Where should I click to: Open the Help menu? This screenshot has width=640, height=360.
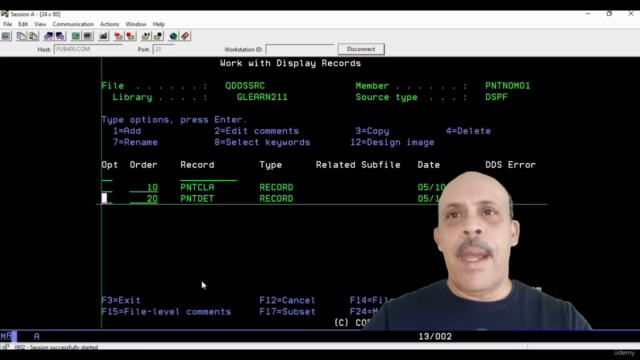[158, 24]
